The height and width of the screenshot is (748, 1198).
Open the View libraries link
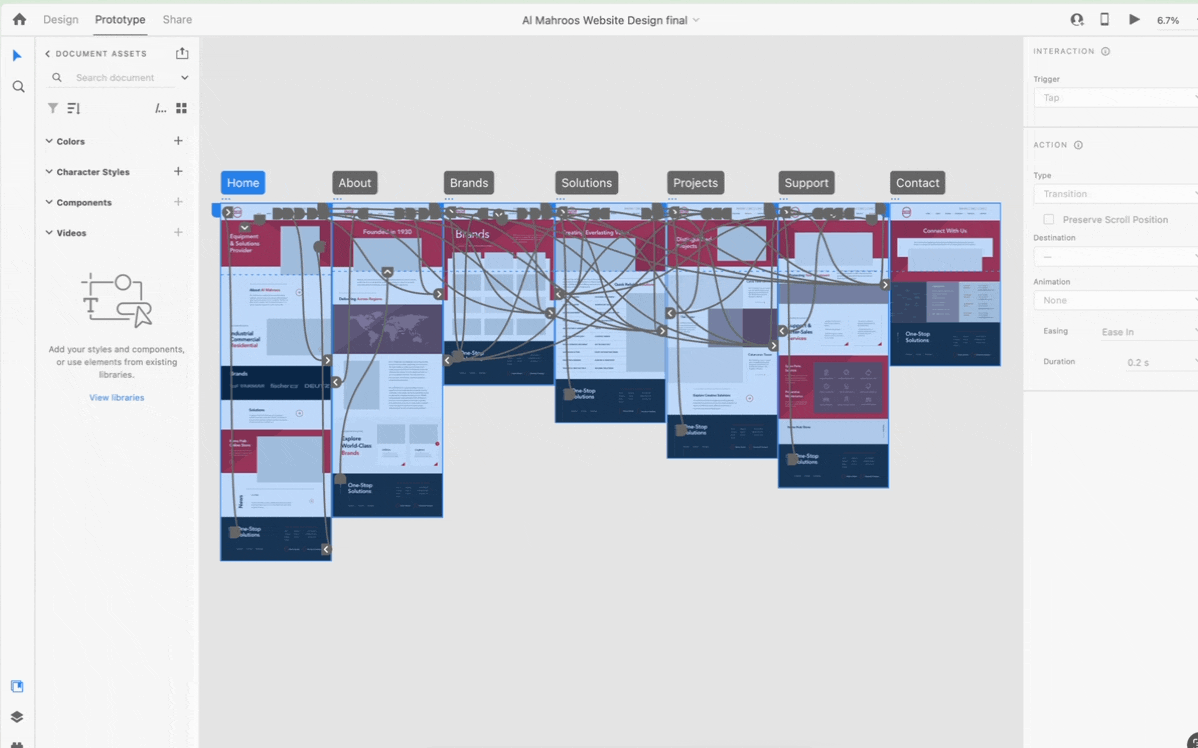[x=117, y=397]
